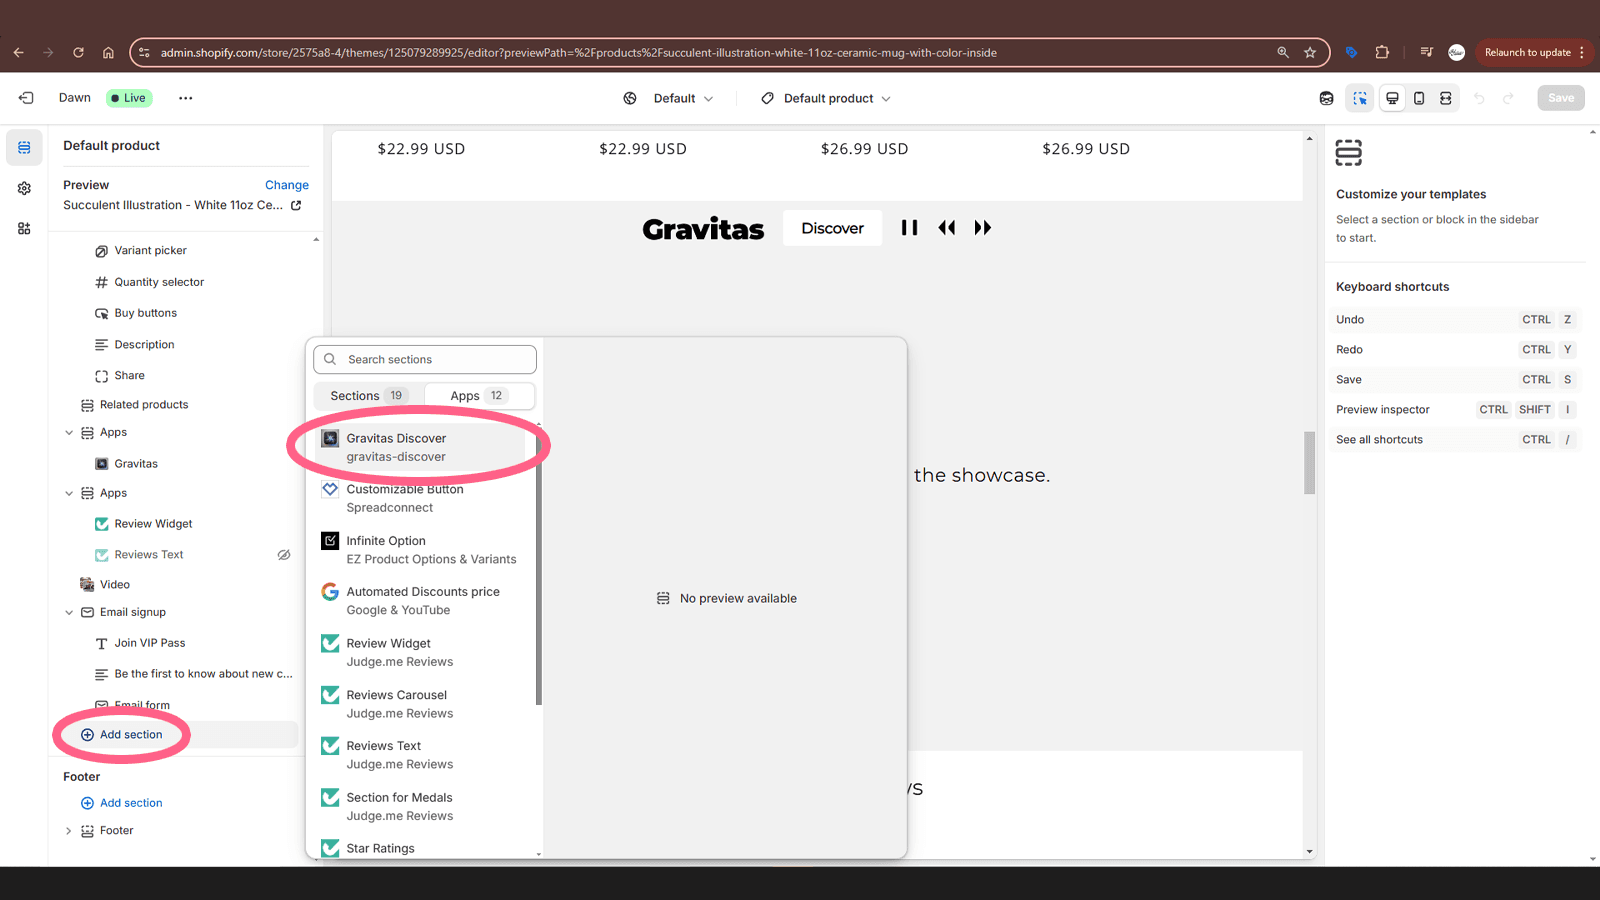The height and width of the screenshot is (900, 1600).
Task: Select the Description block
Action: [x=144, y=345]
